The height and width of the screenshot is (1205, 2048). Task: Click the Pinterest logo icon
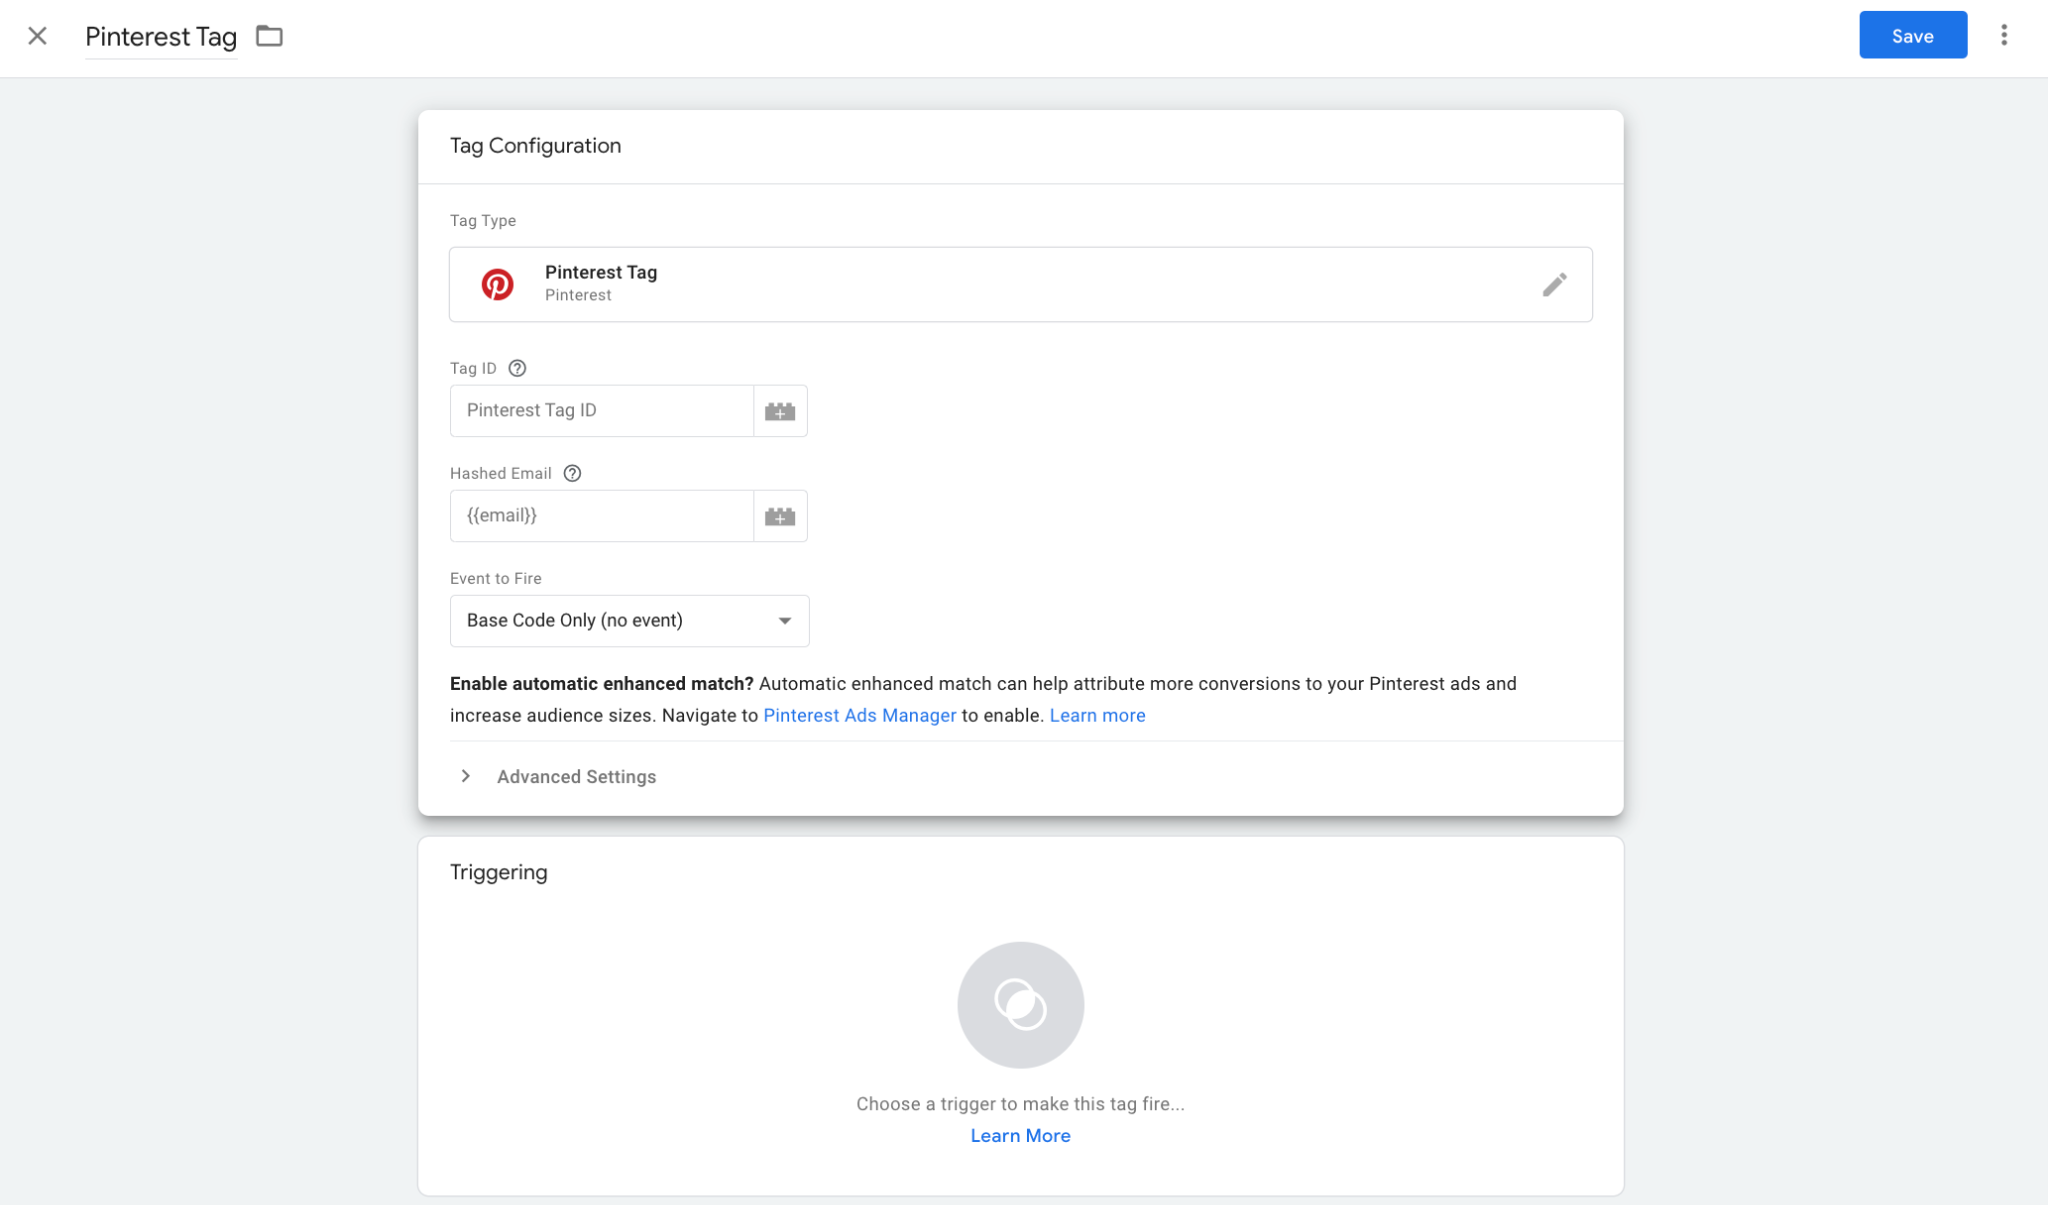click(497, 284)
